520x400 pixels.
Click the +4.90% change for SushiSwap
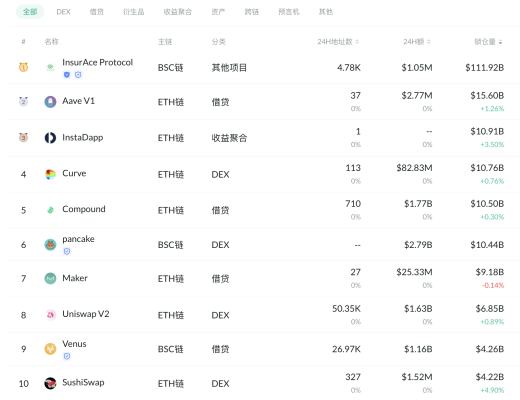492,390
